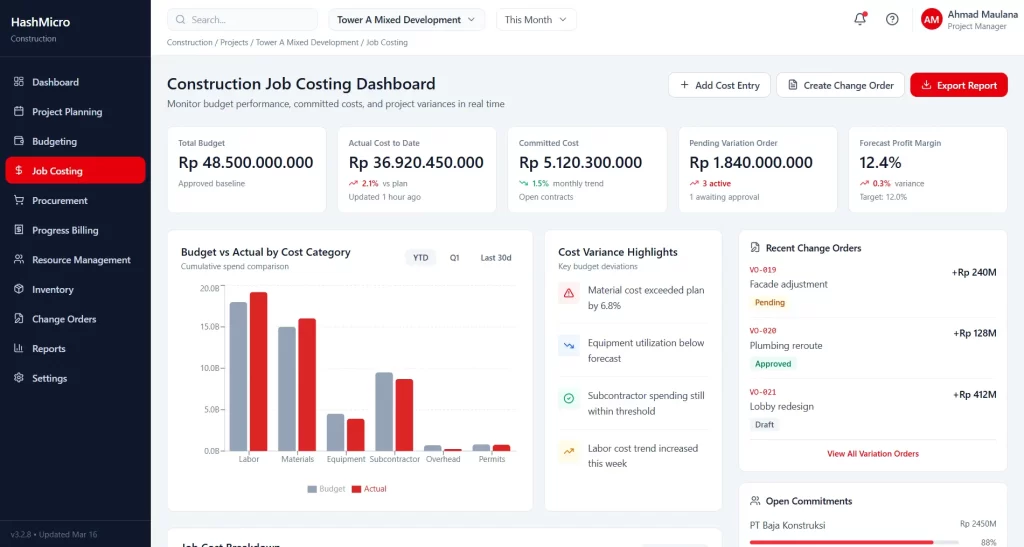This screenshot has width=1024, height=547.
Task: Open the Tower A Mixed Development project dropdown
Action: [x=406, y=20]
